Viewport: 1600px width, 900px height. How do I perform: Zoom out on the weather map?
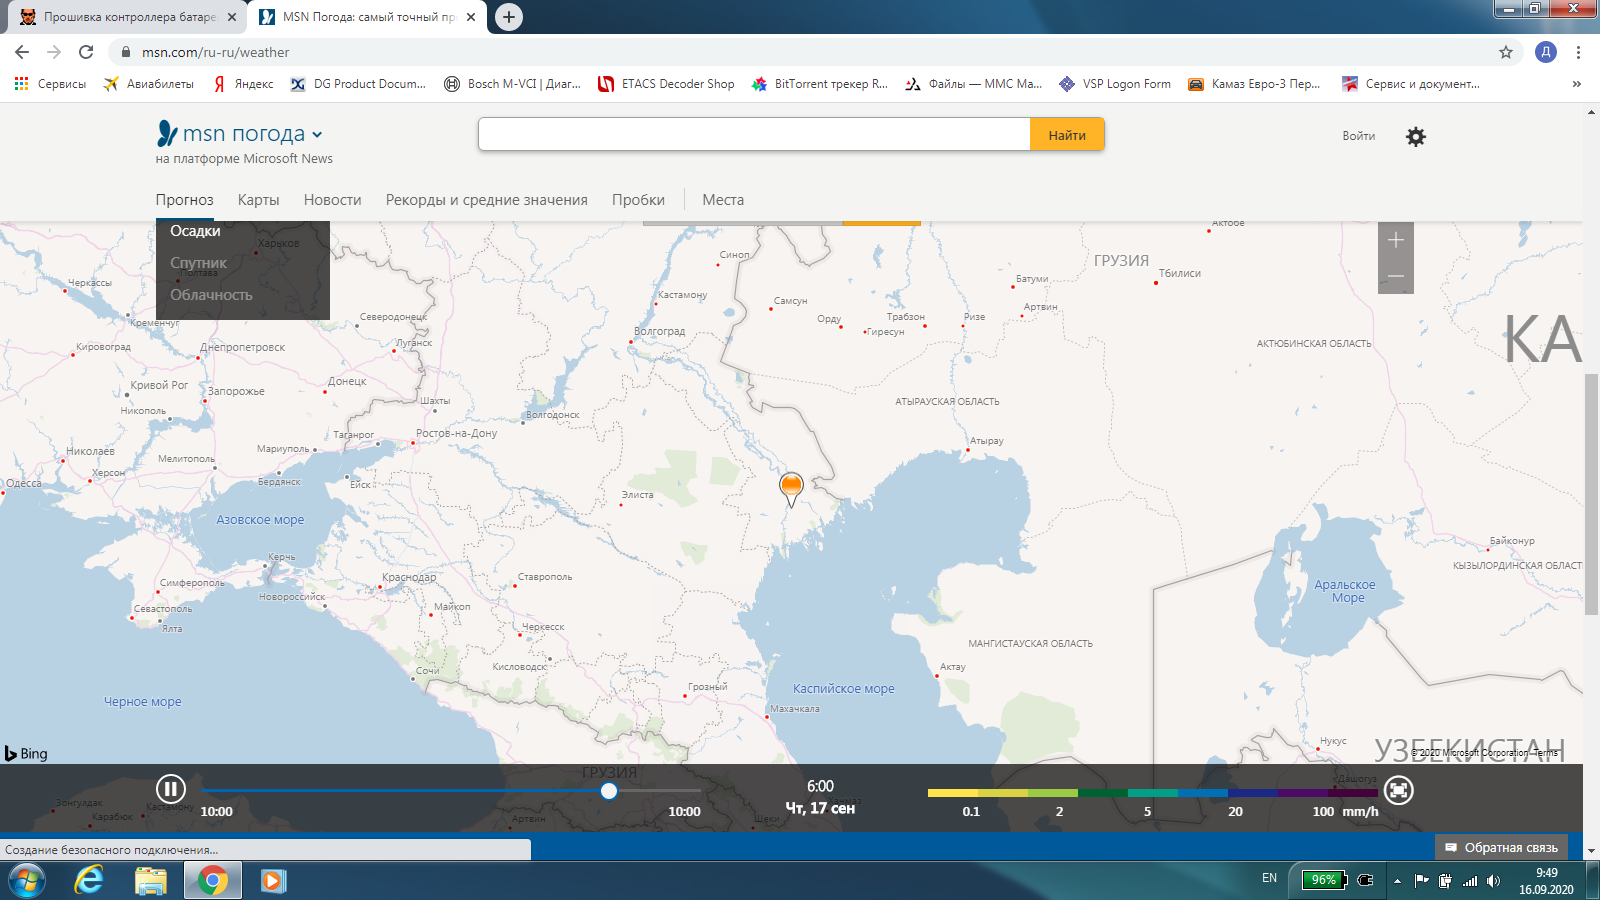click(1396, 276)
